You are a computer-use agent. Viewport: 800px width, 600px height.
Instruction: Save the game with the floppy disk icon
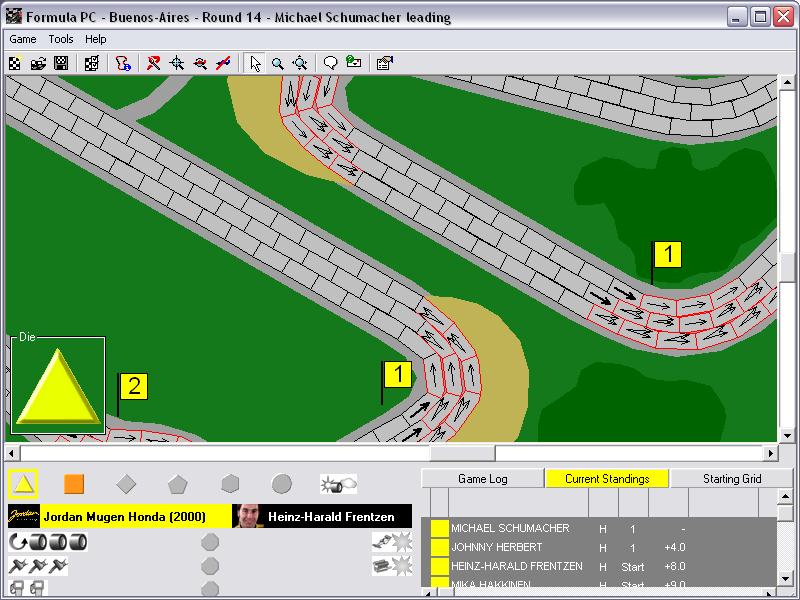click(61, 63)
